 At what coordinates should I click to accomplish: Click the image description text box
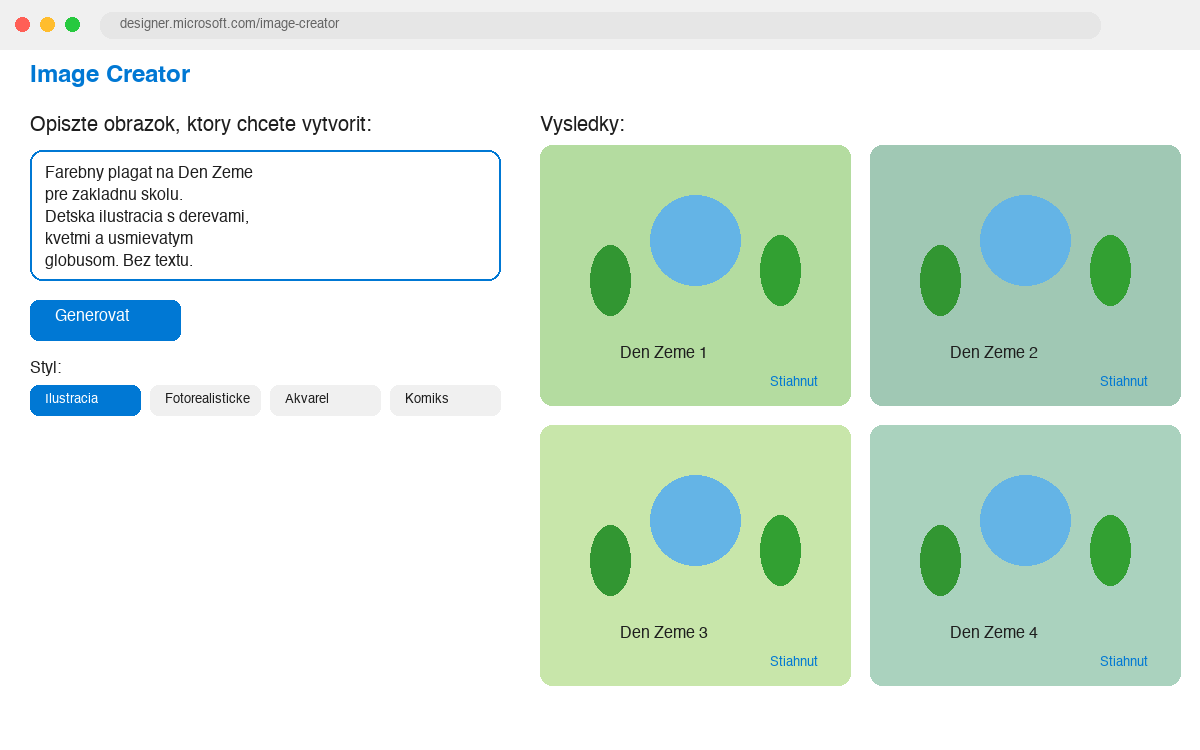click(265, 215)
